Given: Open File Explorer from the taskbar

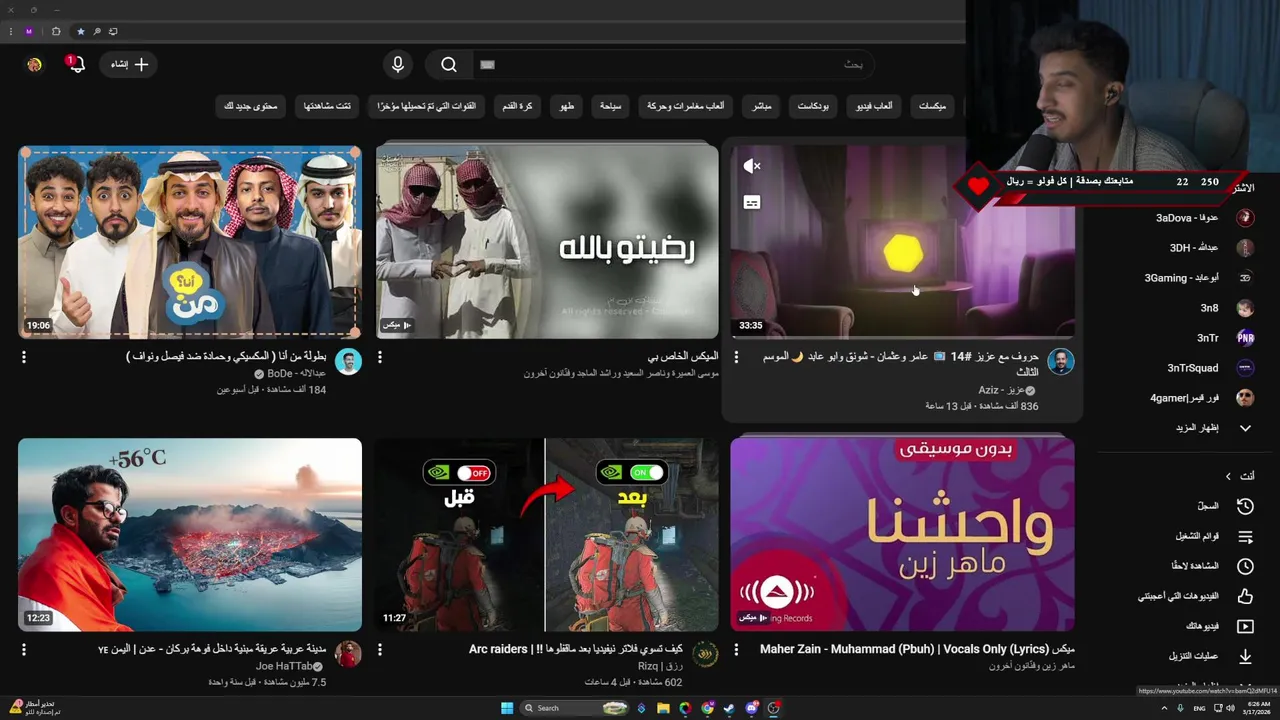Looking at the screenshot, I should pos(663,708).
